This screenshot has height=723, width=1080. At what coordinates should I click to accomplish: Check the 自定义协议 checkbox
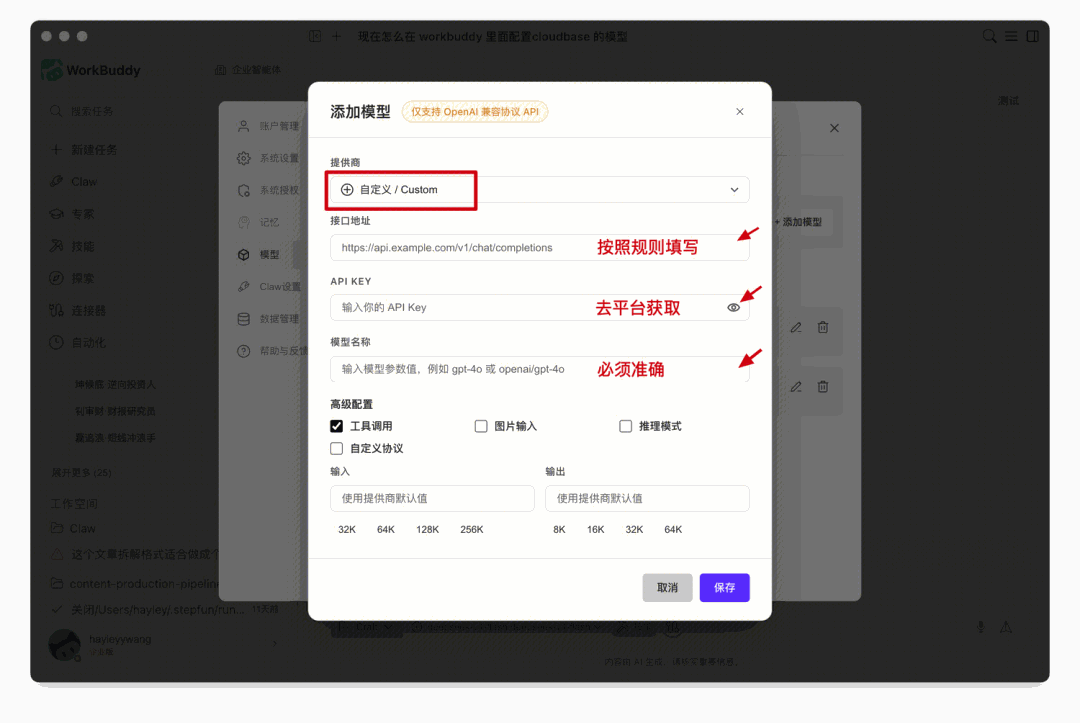[336, 448]
